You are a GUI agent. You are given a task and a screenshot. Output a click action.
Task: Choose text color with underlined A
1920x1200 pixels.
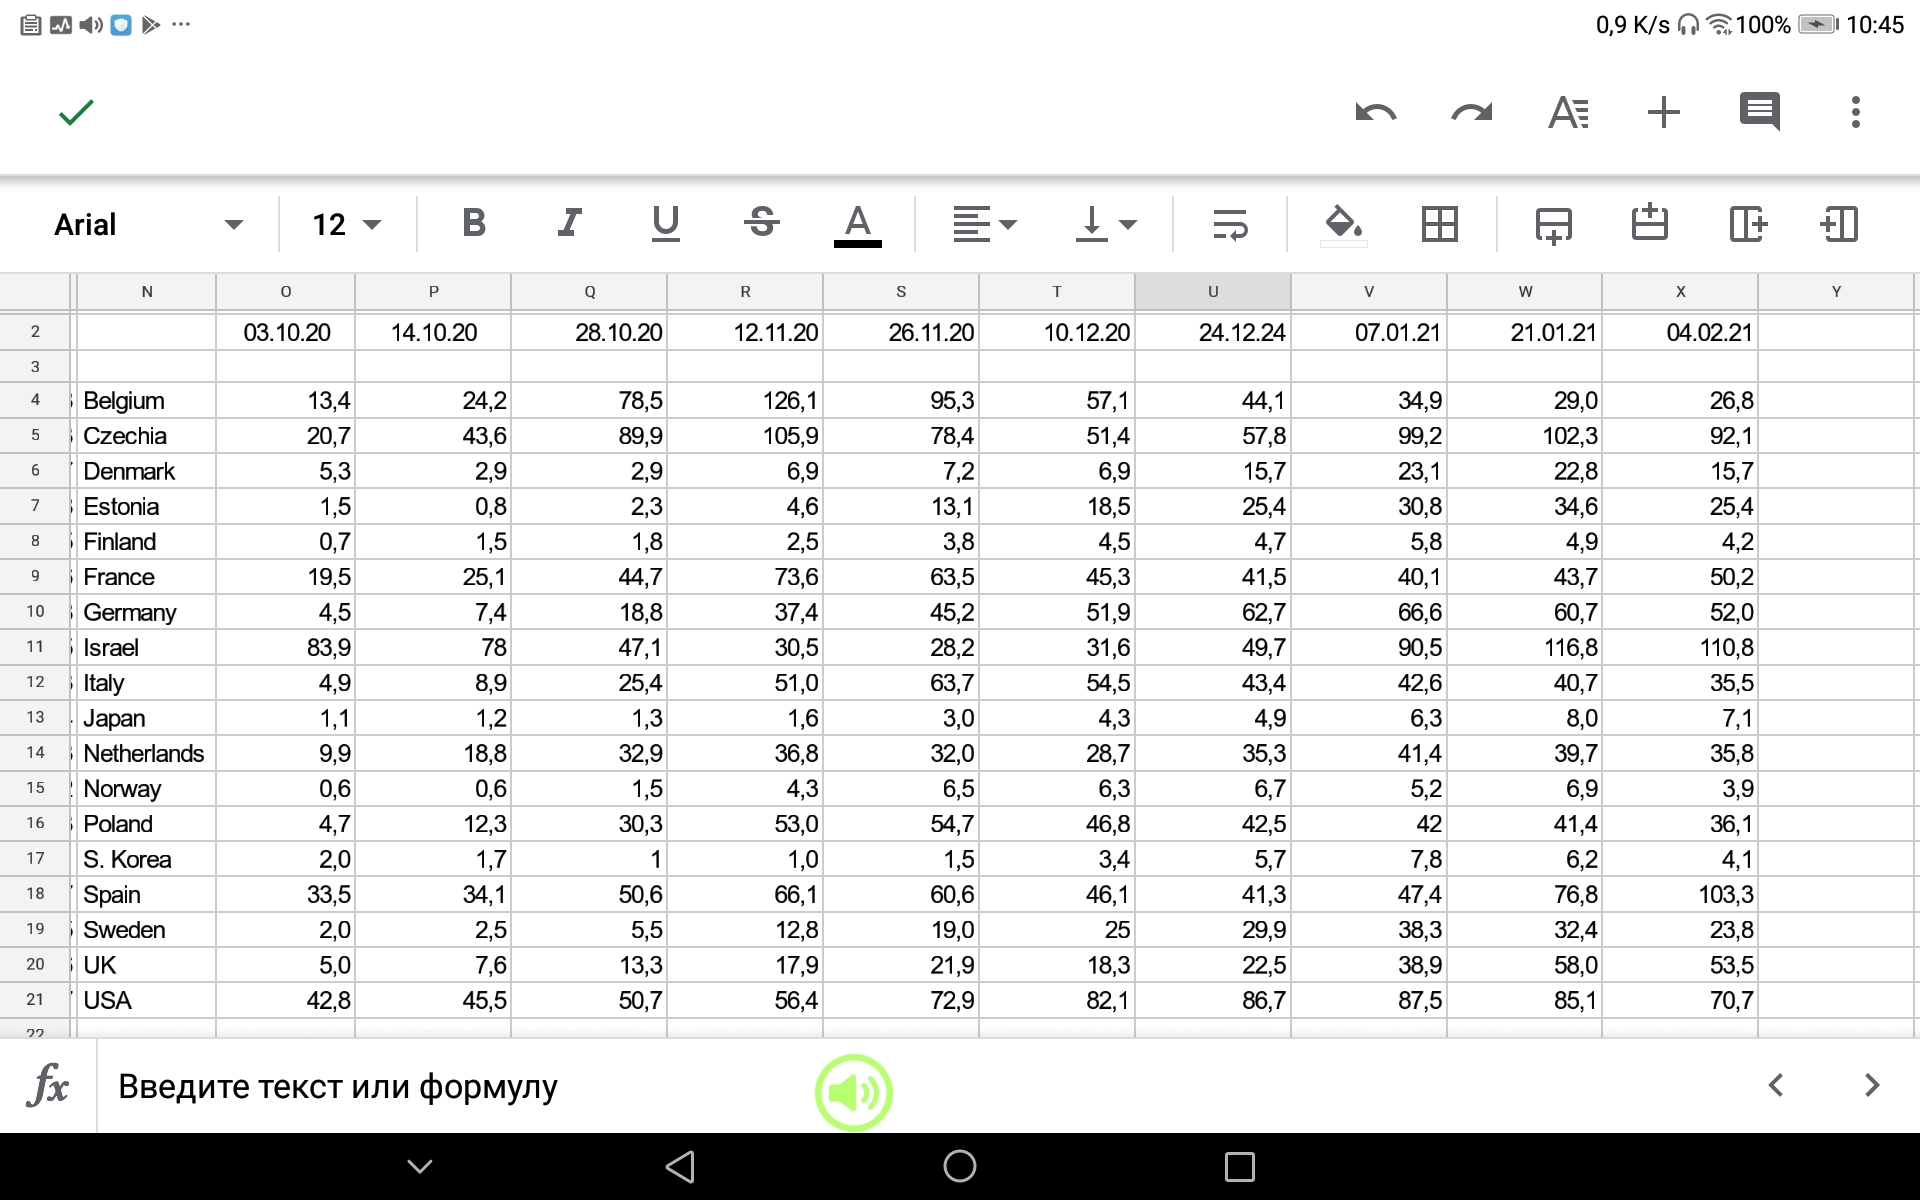click(x=857, y=224)
